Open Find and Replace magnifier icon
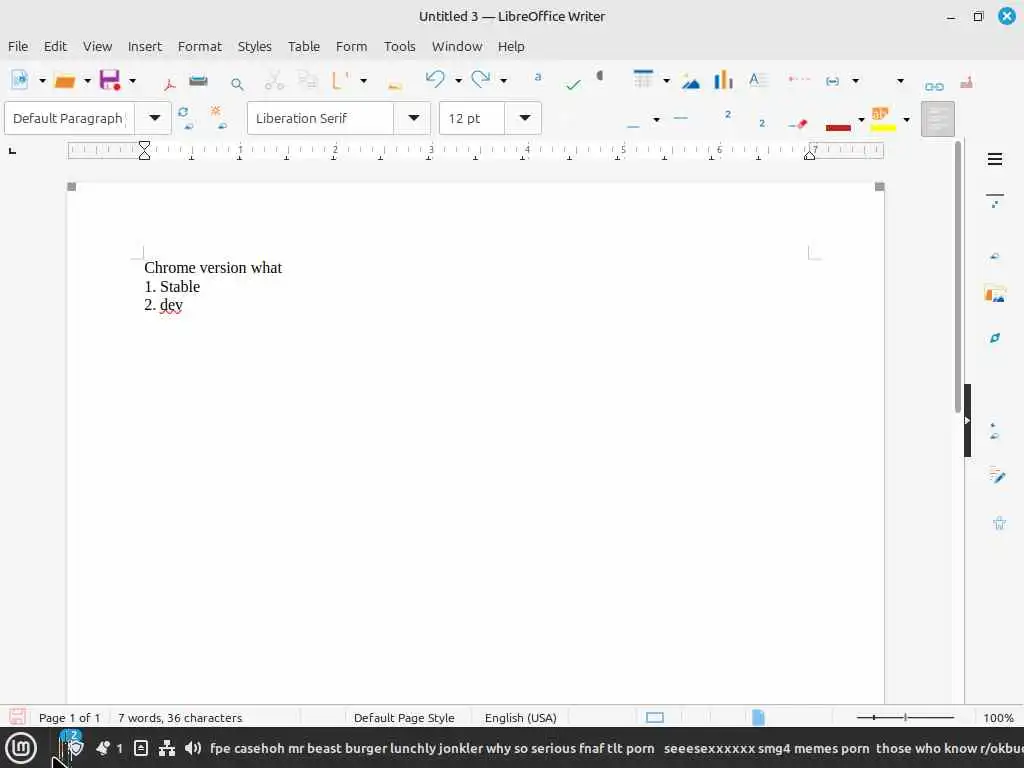The image size is (1024, 768). (x=237, y=84)
